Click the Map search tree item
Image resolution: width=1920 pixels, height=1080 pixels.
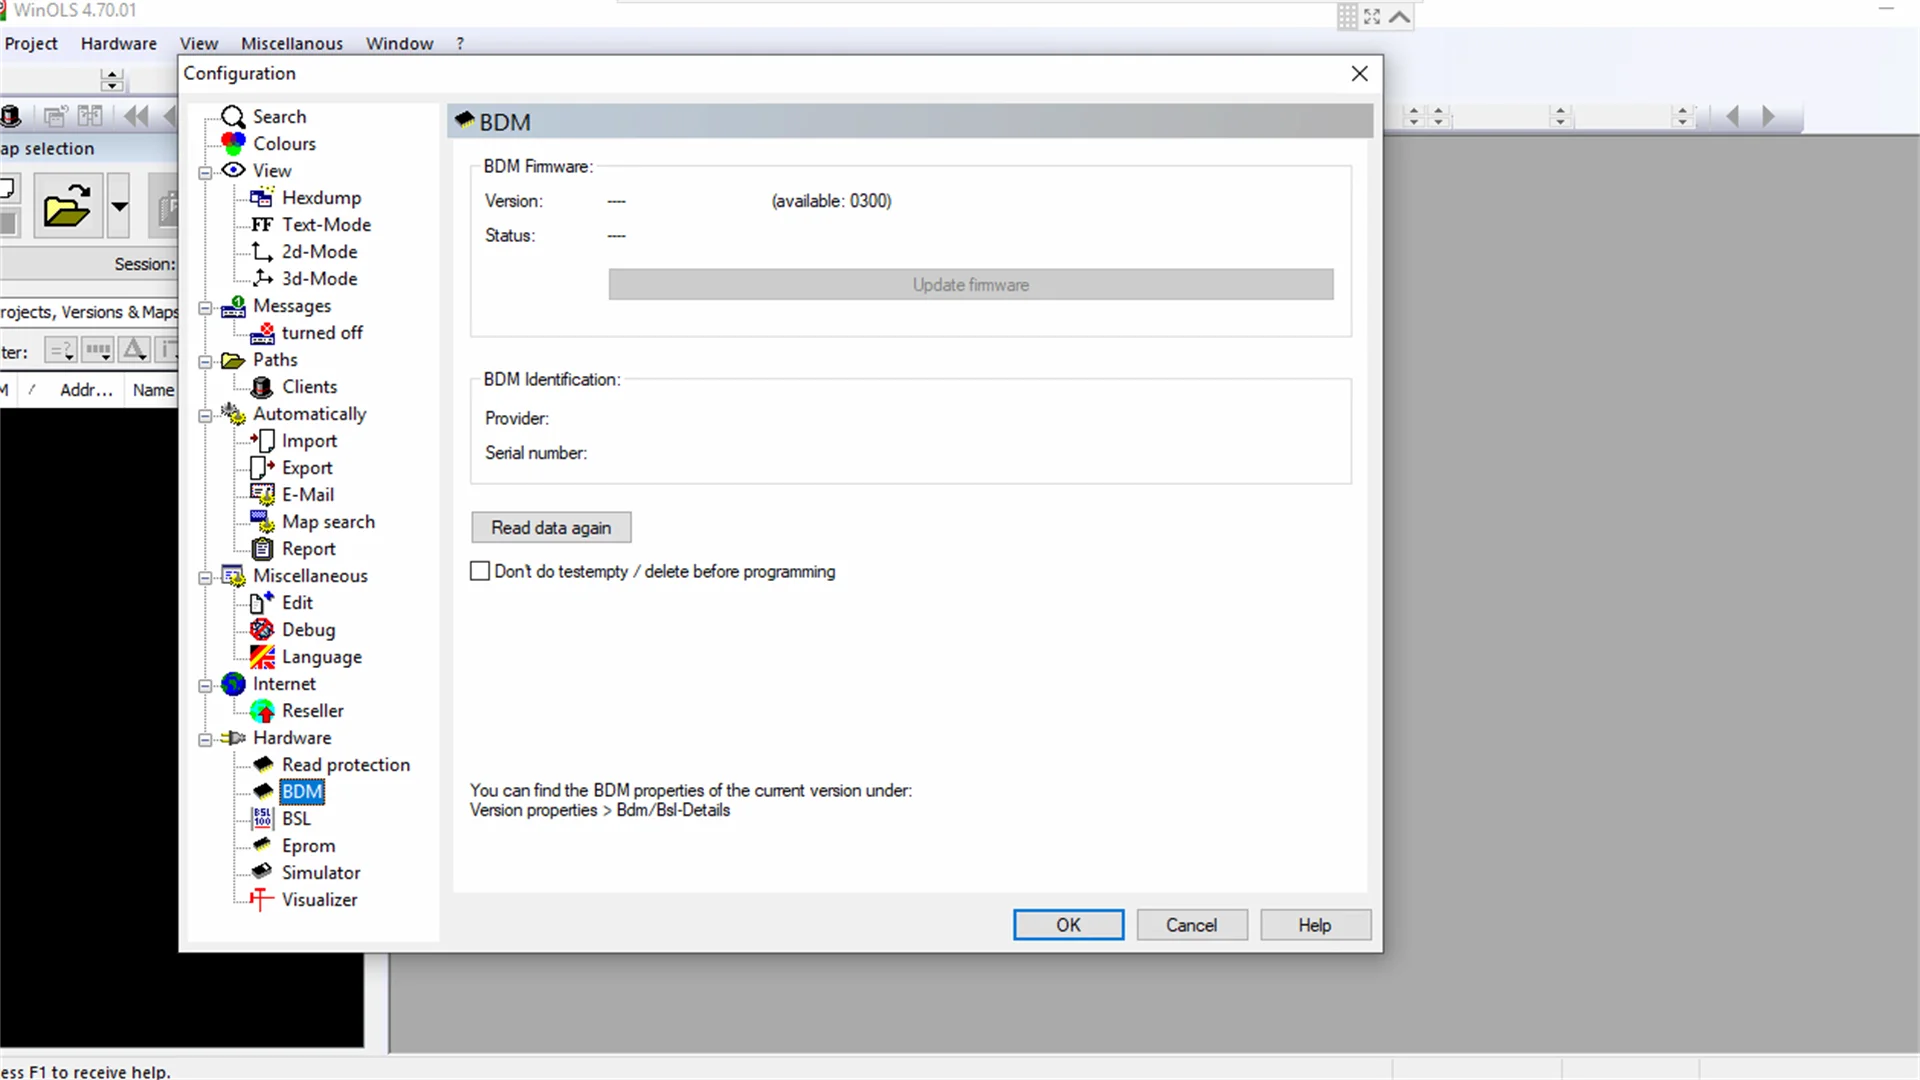[x=328, y=522]
